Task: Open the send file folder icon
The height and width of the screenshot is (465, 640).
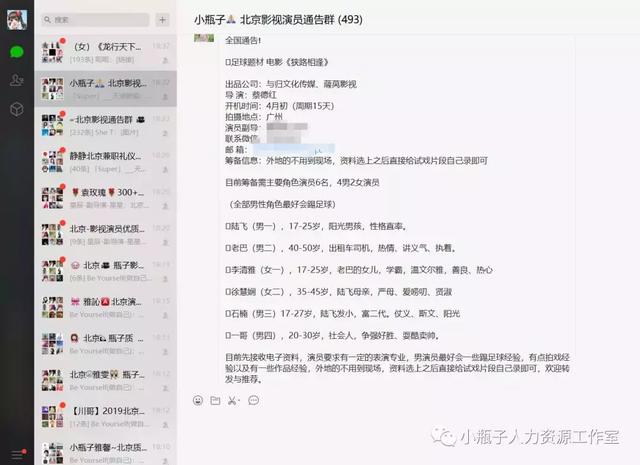Action: tap(215, 400)
